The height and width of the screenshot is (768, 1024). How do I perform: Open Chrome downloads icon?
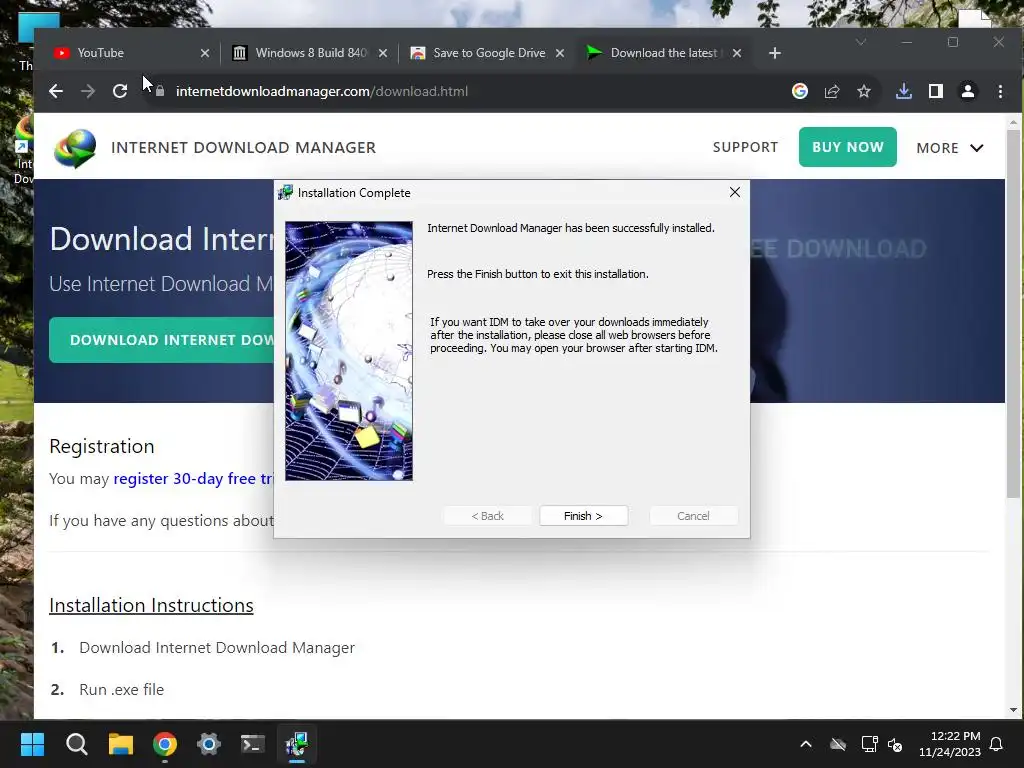click(x=904, y=91)
